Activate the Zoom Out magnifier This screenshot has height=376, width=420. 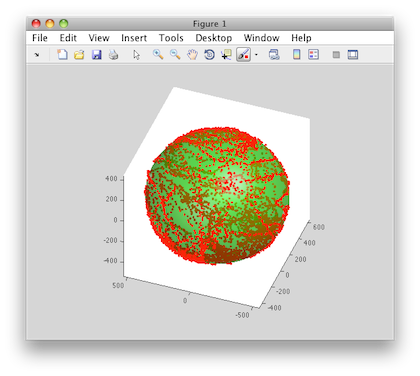click(x=175, y=54)
